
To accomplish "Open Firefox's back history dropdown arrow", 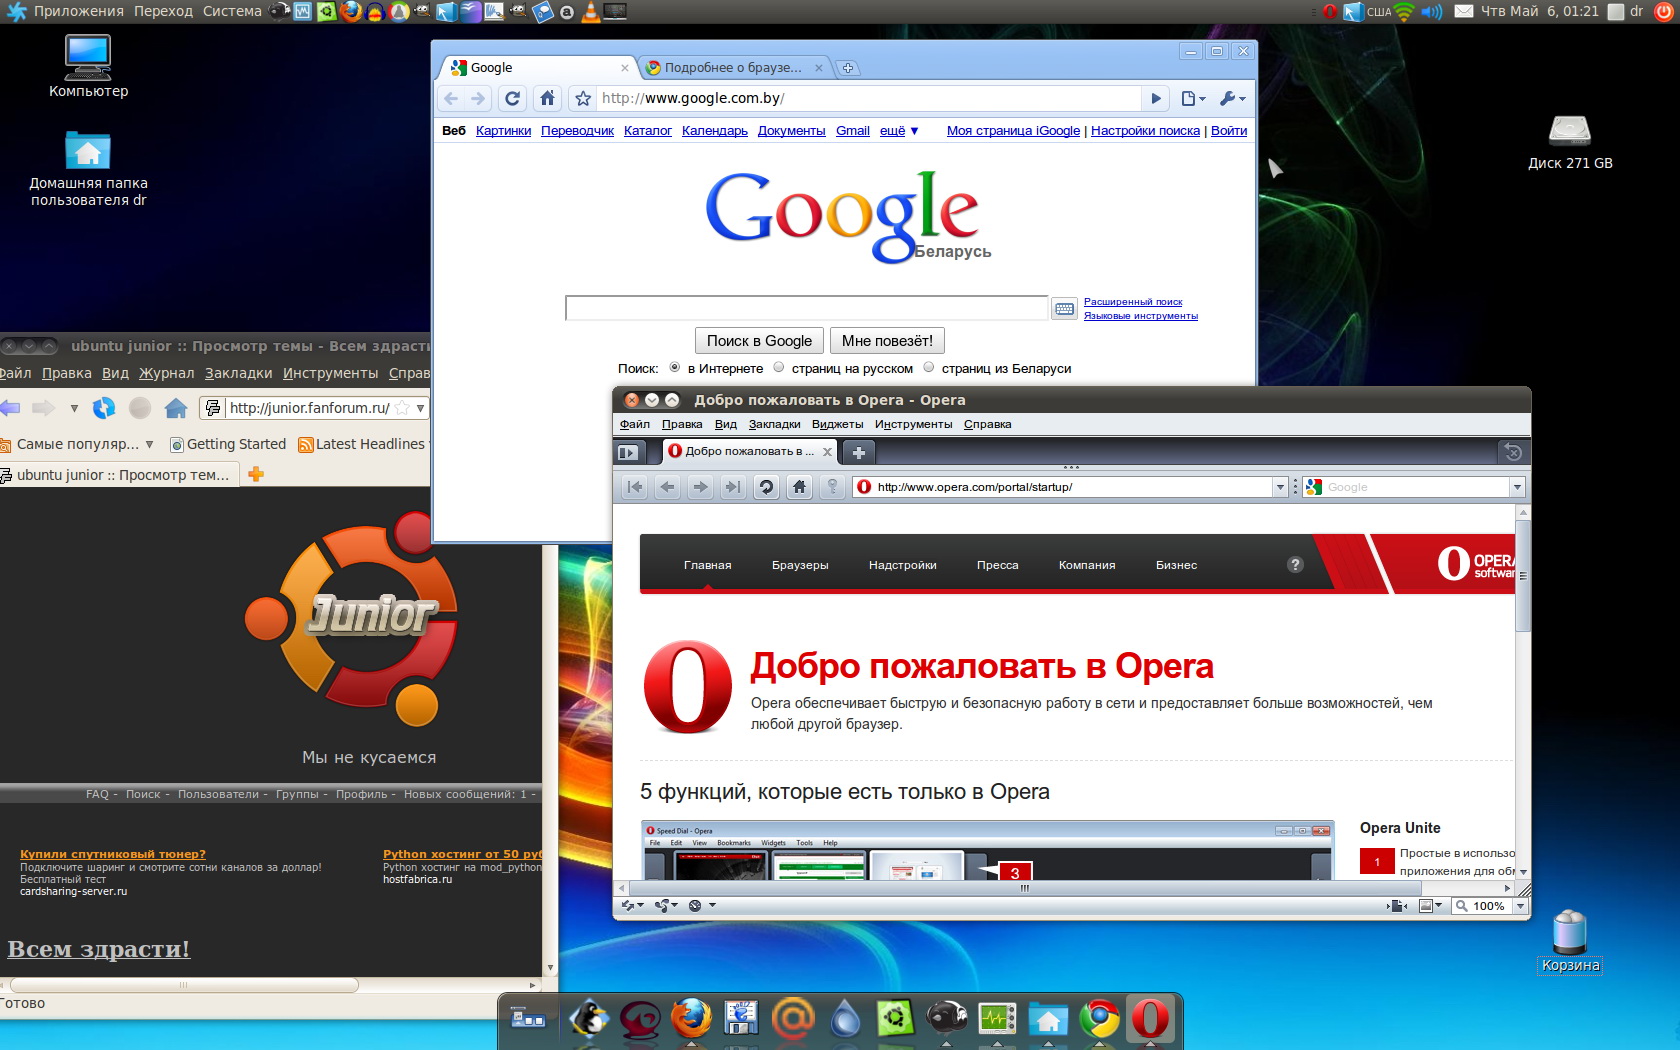I will [x=74, y=408].
